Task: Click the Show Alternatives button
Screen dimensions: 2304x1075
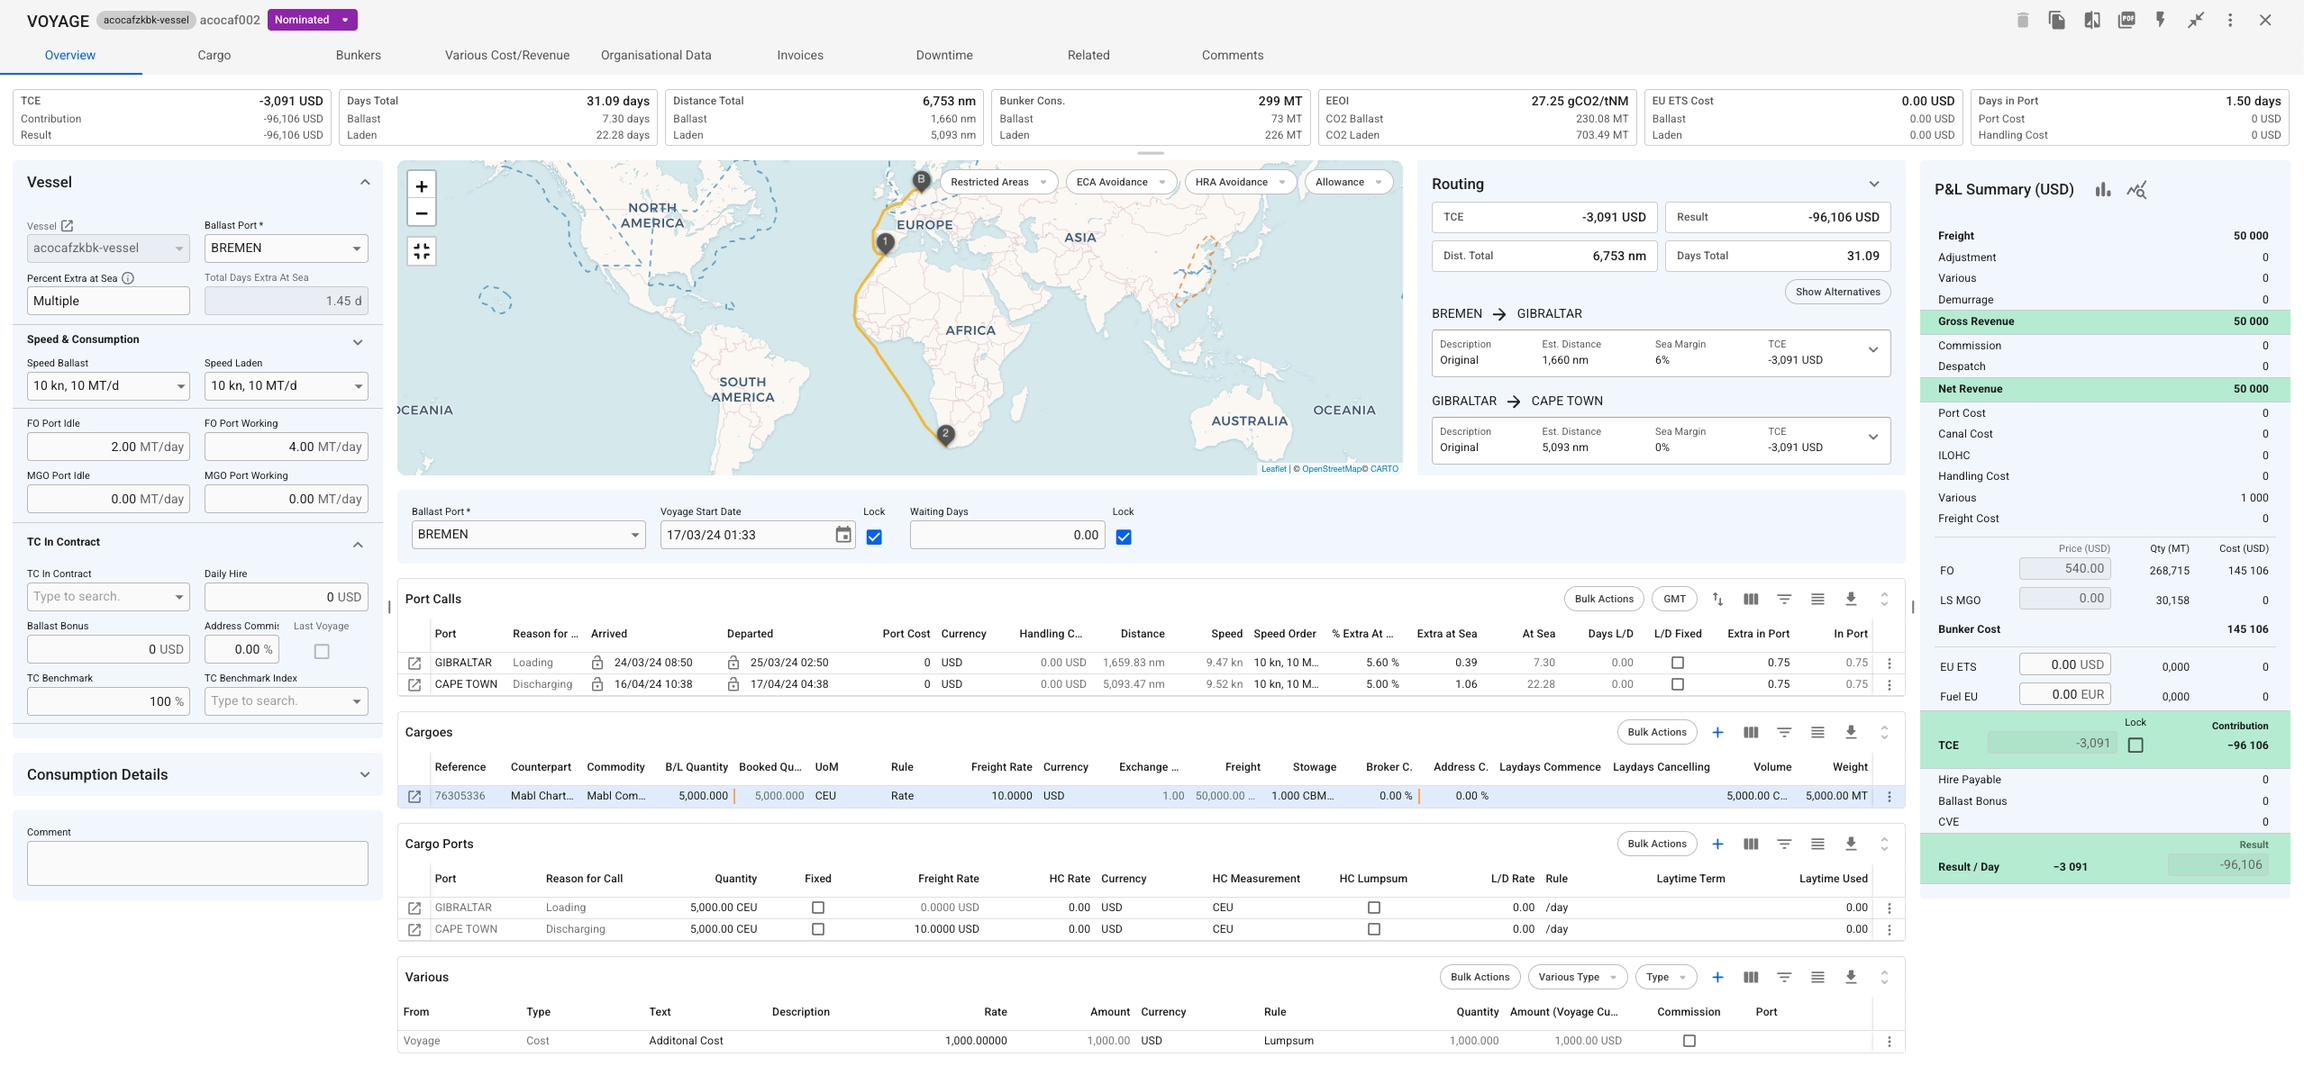Action: (1836, 292)
